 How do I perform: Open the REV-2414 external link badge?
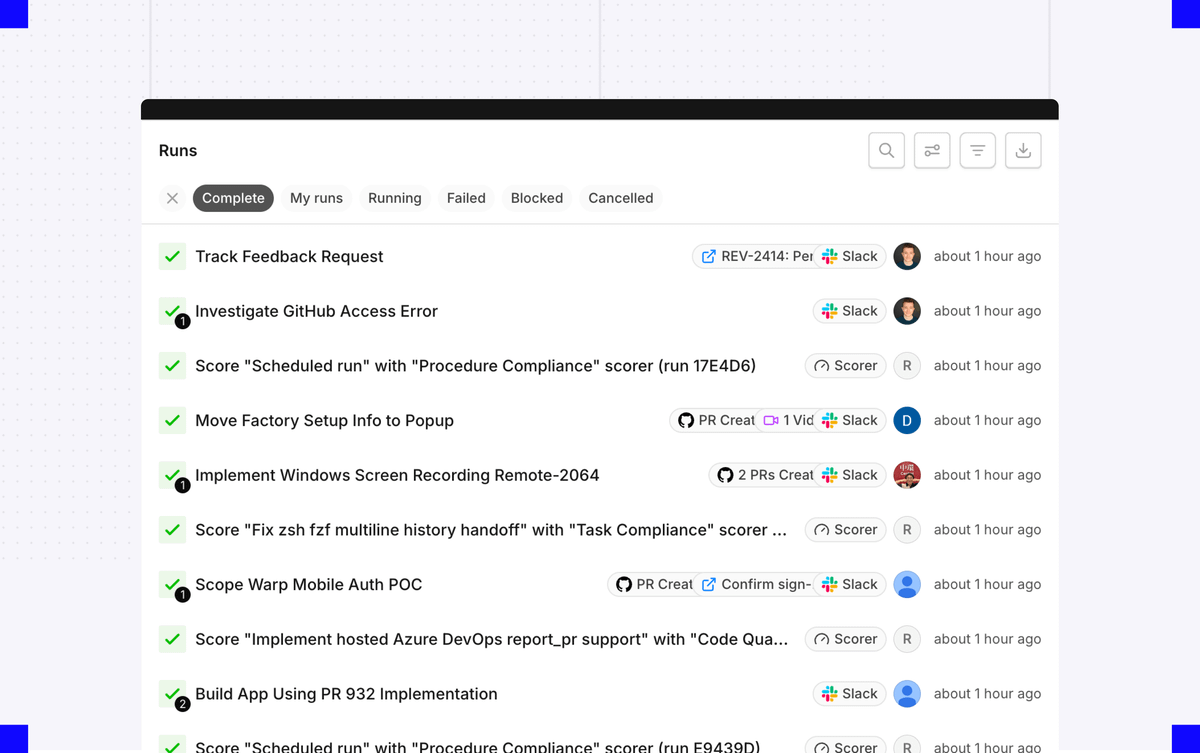[x=755, y=256]
